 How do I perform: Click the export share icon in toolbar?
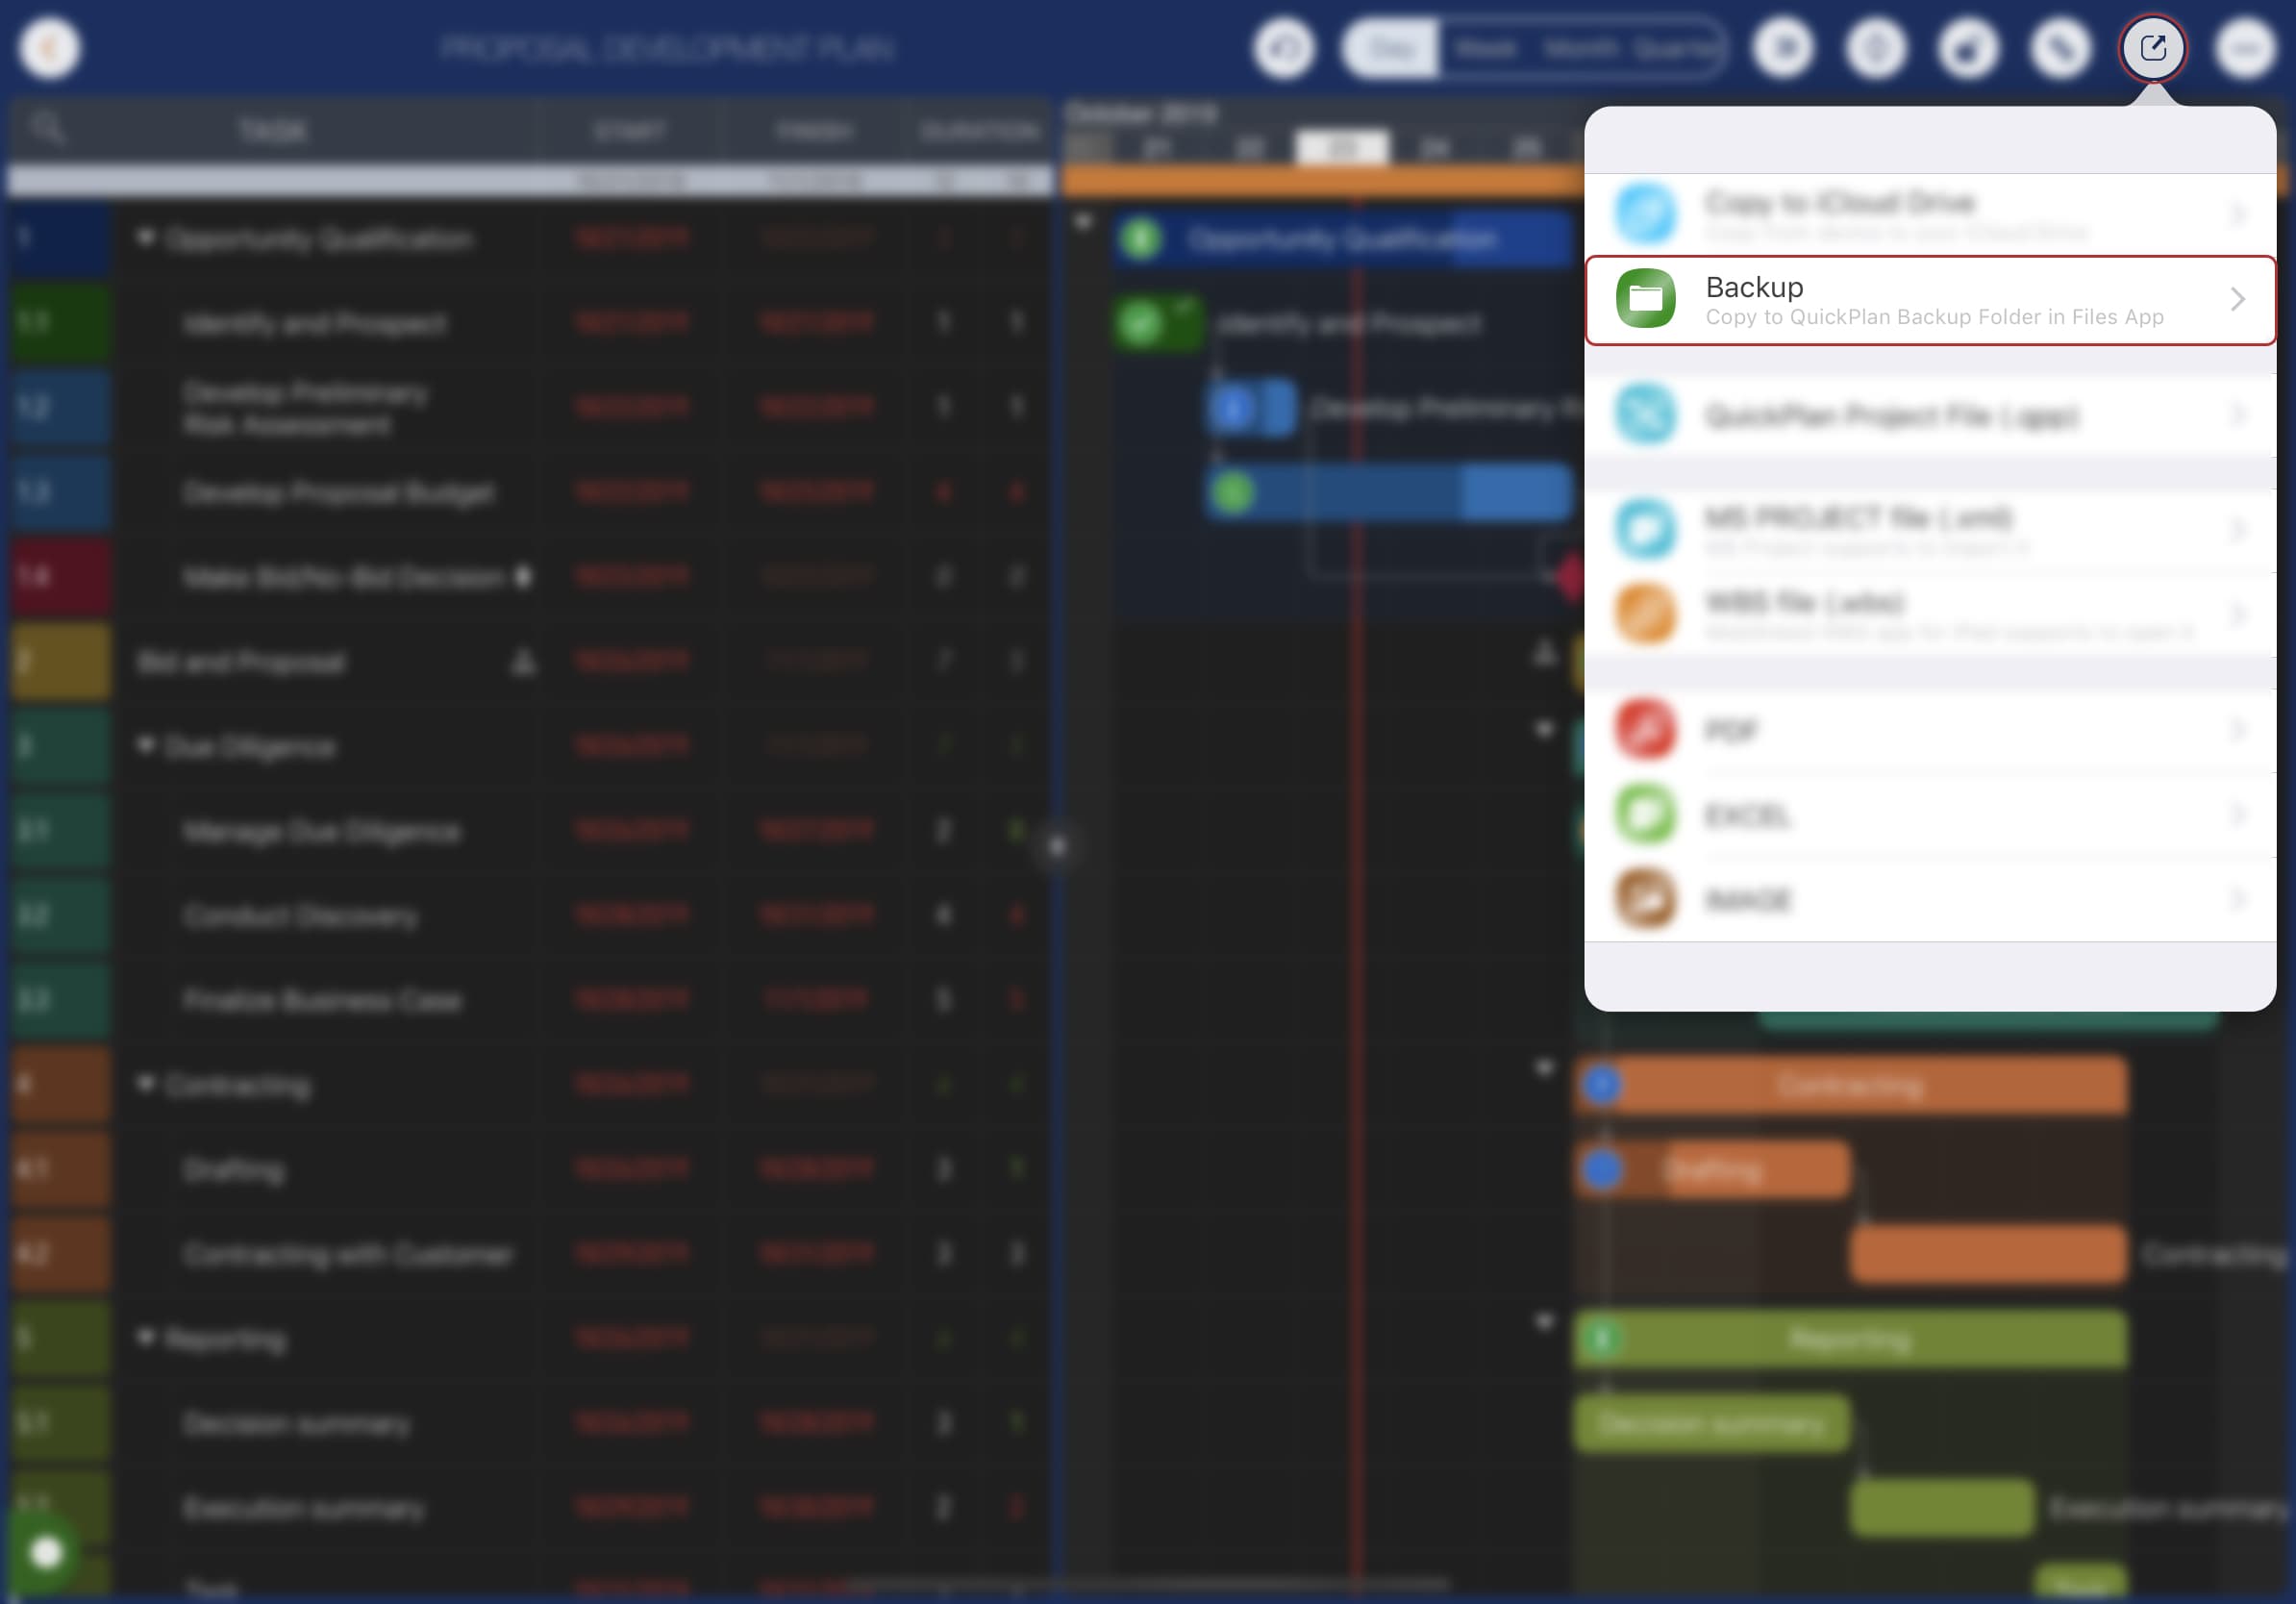(2152, 48)
